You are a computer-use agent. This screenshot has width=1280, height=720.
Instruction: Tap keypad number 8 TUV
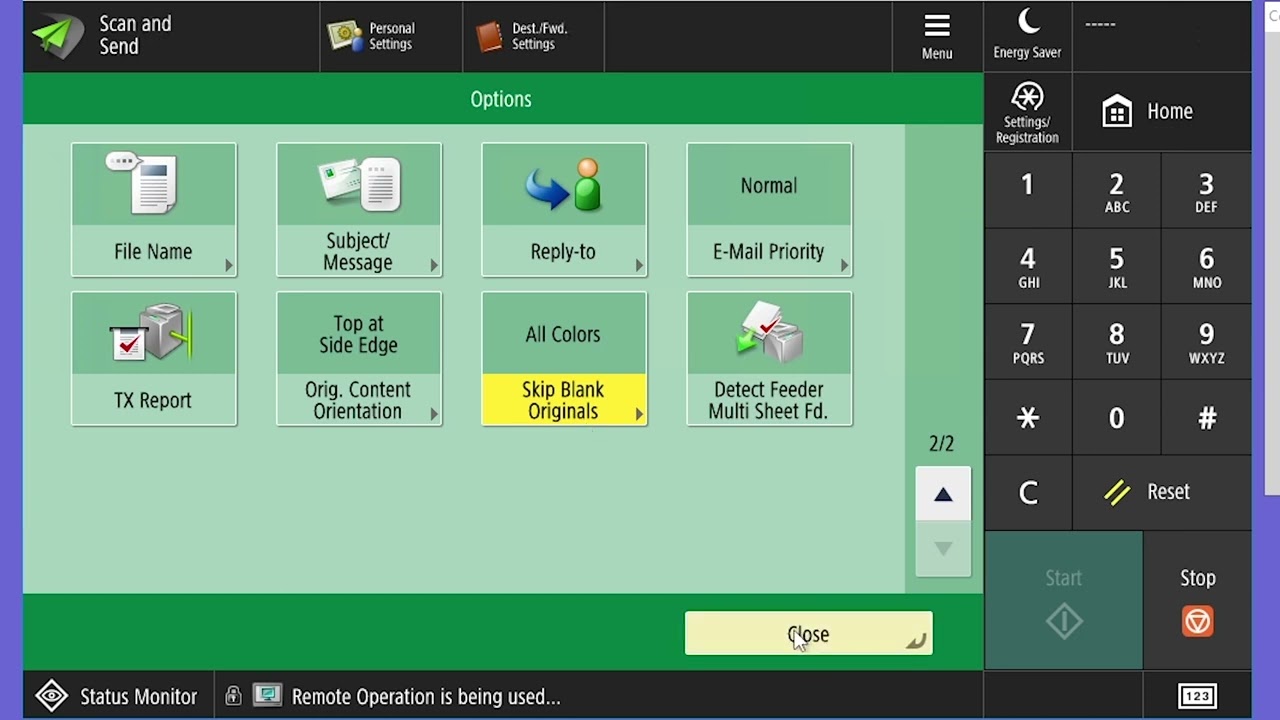[1117, 342]
